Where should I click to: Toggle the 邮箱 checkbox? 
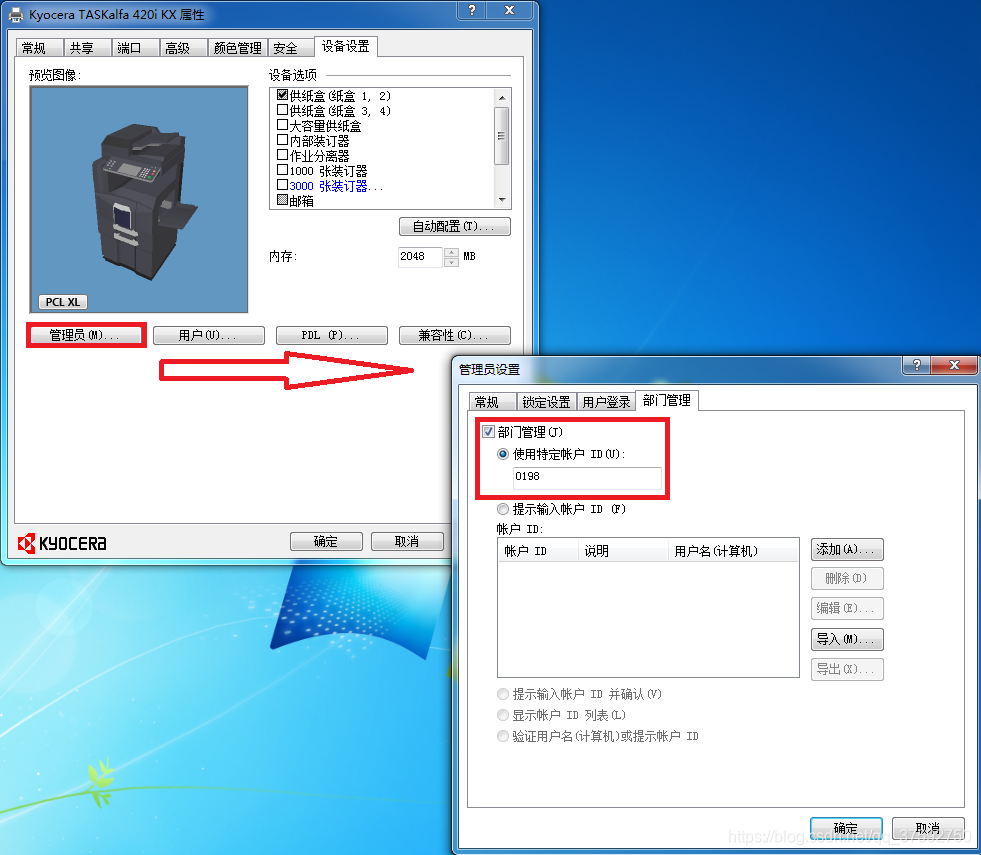(x=282, y=200)
